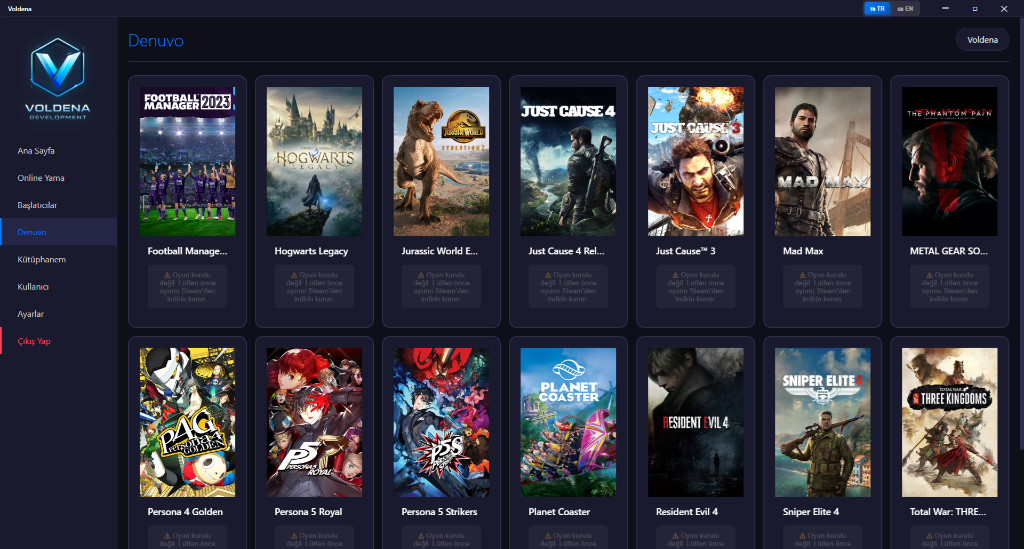Click not-installed warning under Just Cause 3
Screen dimensions: 1024x549
696,287
